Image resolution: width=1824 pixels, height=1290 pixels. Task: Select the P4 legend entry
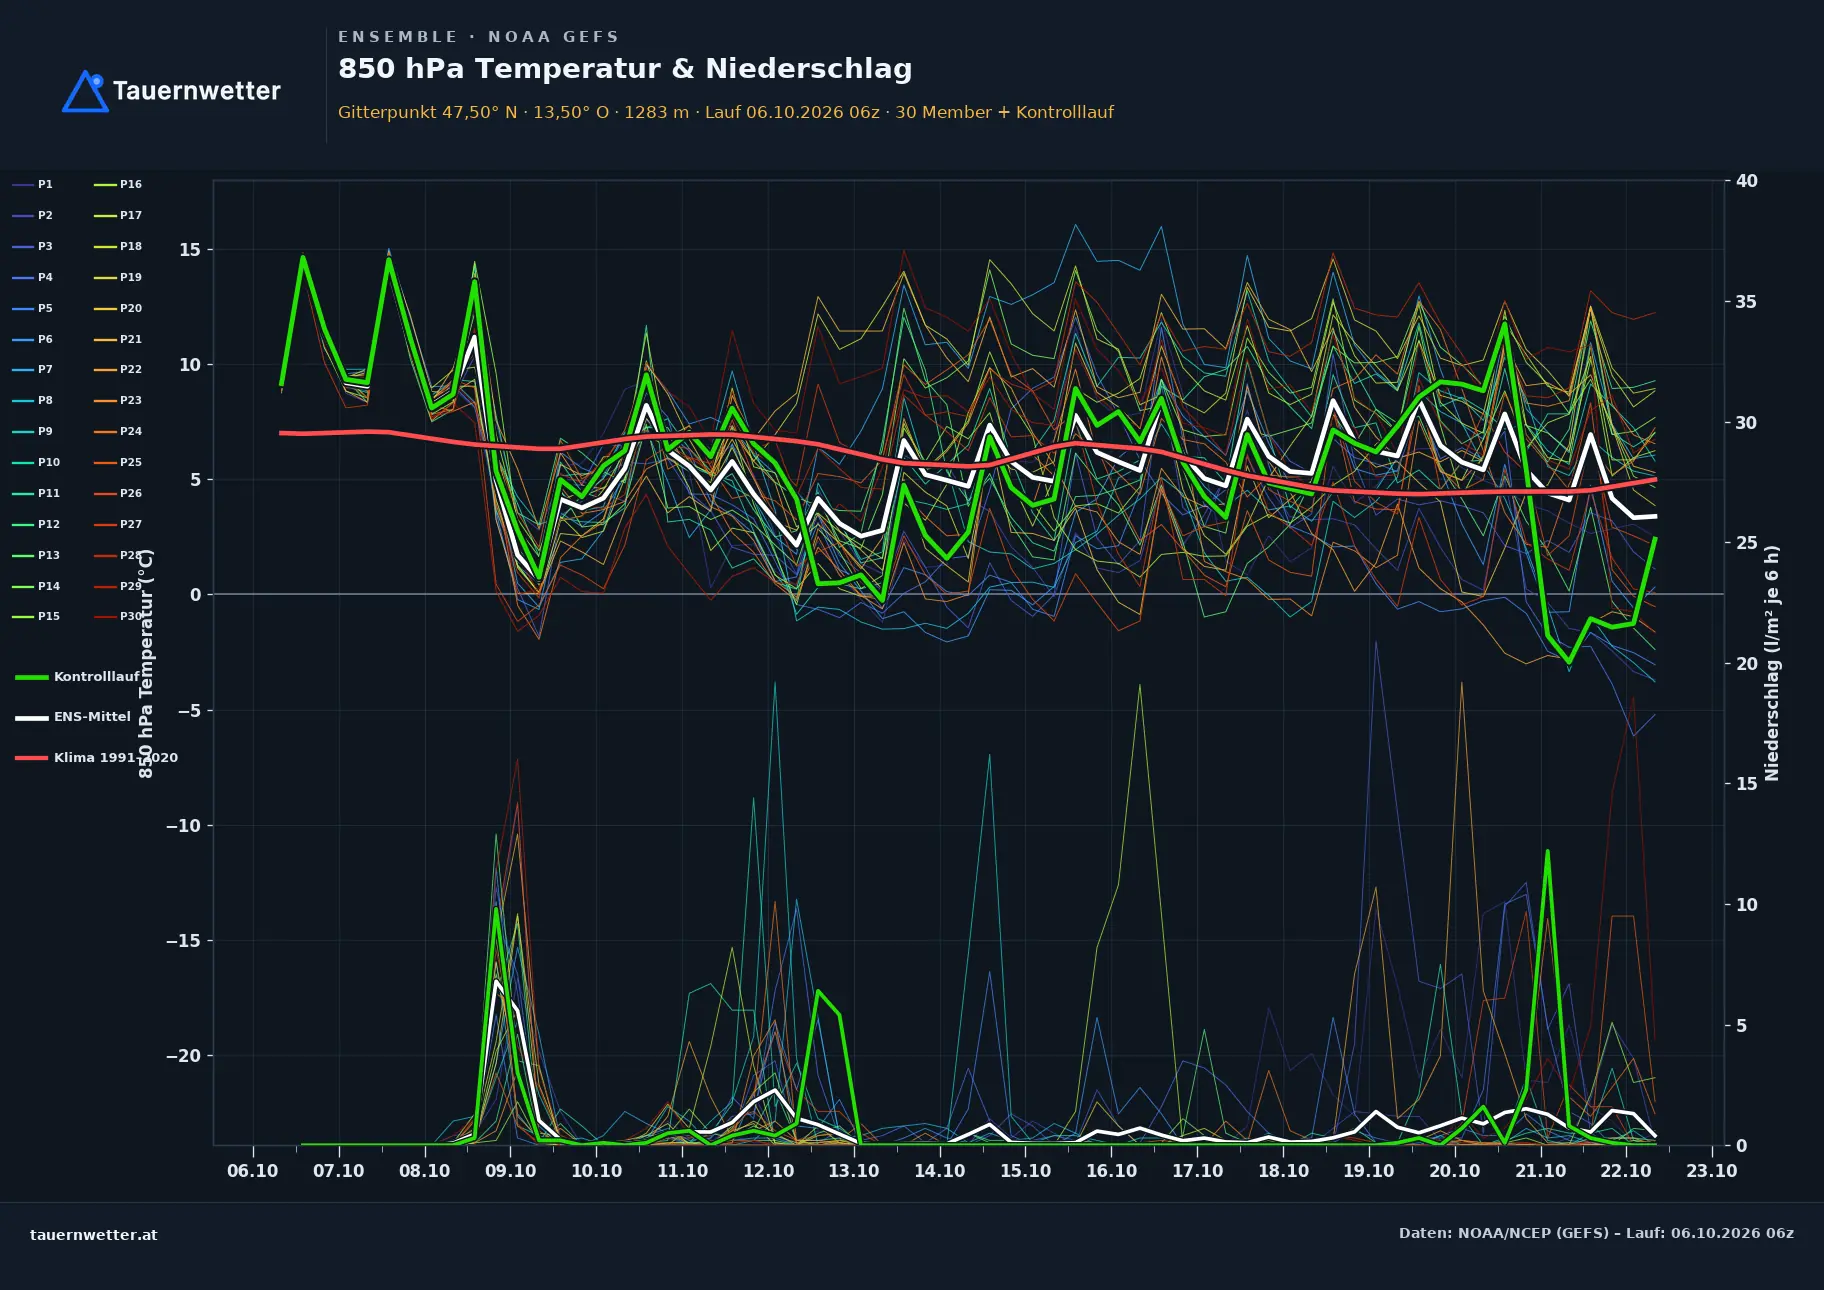click(33, 277)
